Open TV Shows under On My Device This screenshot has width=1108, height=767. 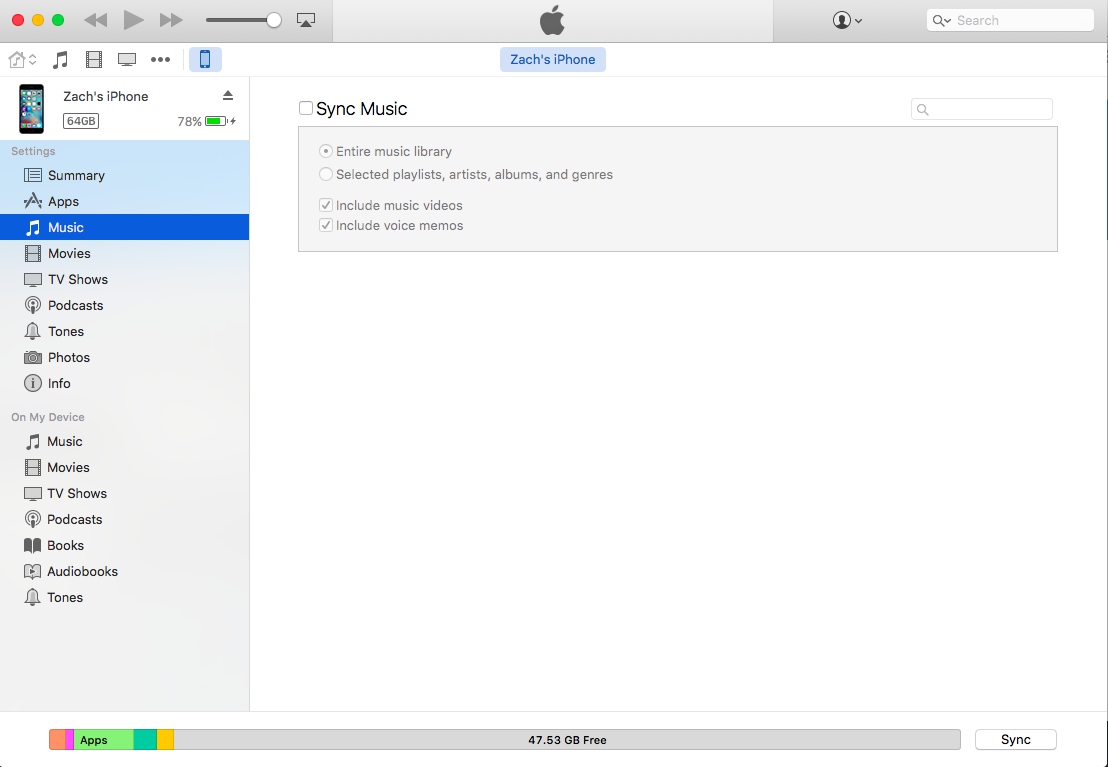click(x=124, y=493)
